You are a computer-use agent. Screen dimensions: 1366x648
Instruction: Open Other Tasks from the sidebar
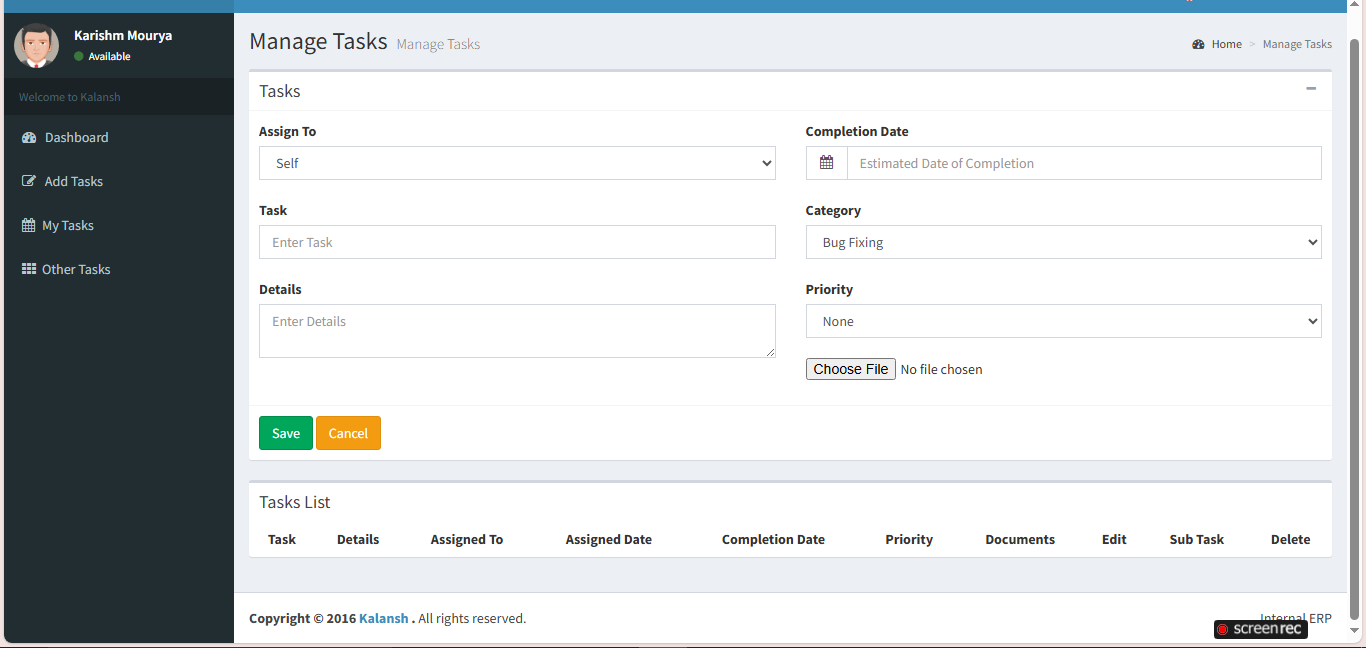coord(119,269)
